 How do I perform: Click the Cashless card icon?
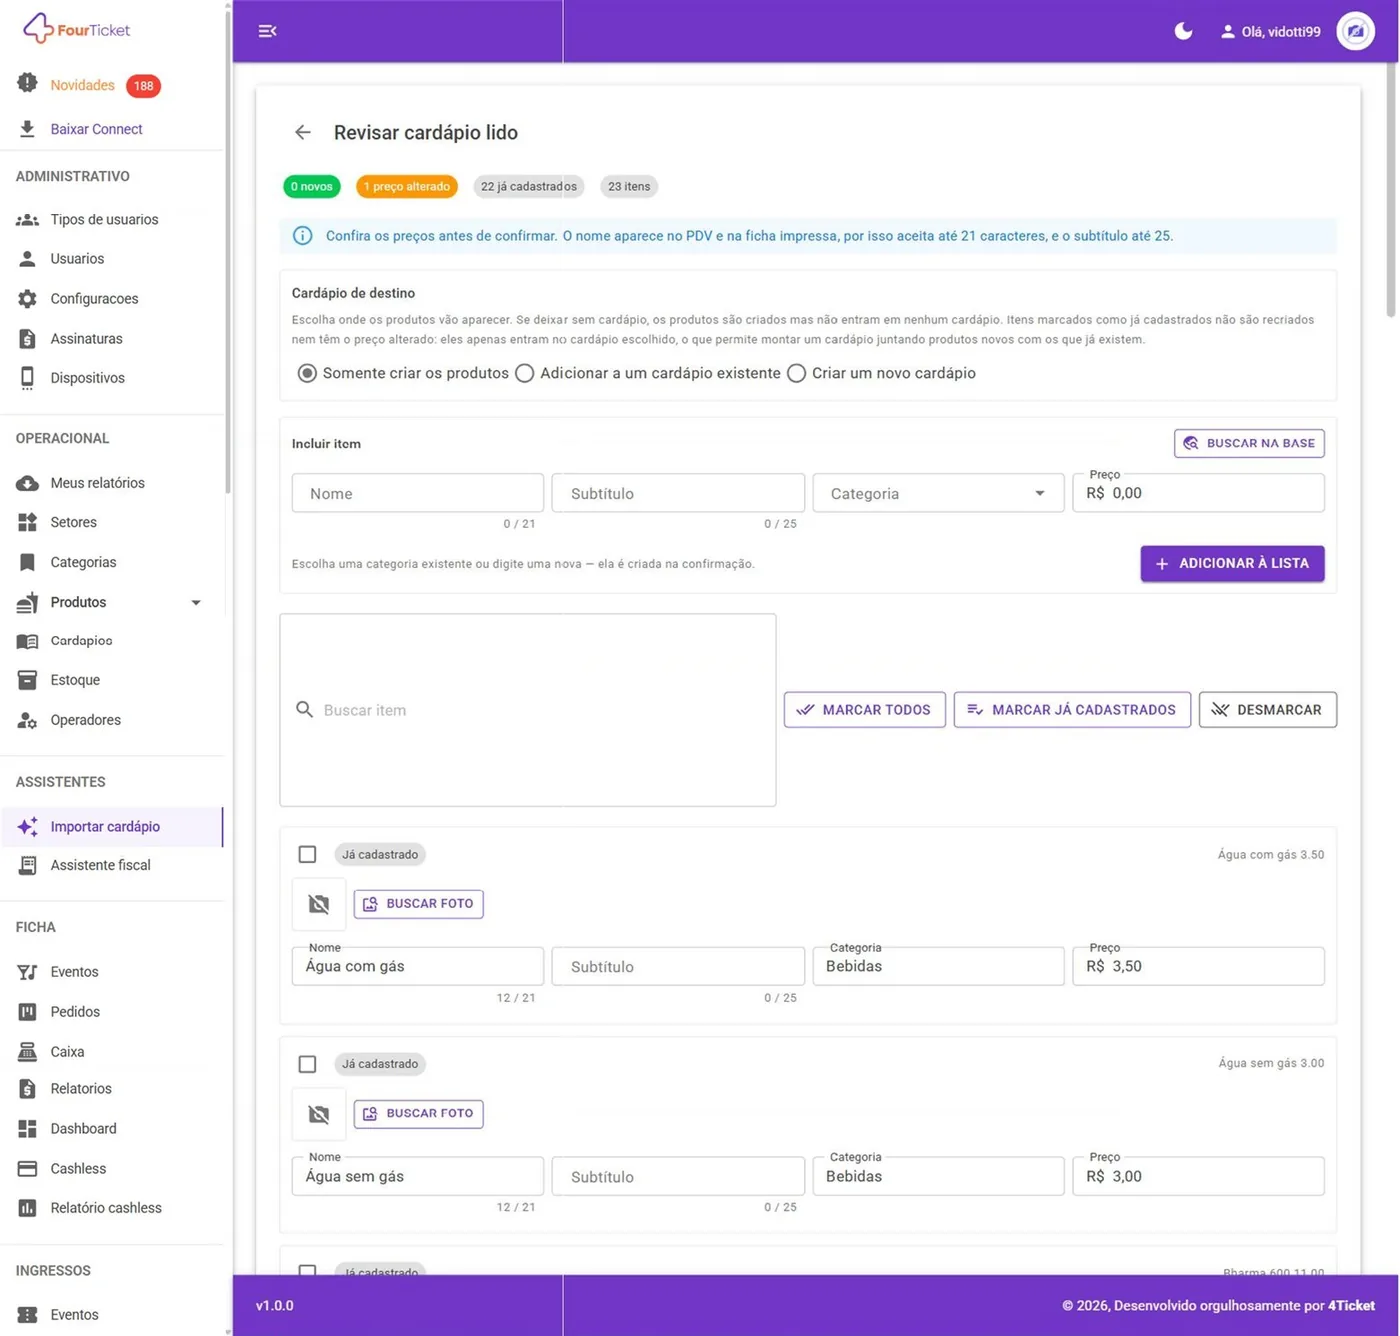click(x=27, y=1168)
